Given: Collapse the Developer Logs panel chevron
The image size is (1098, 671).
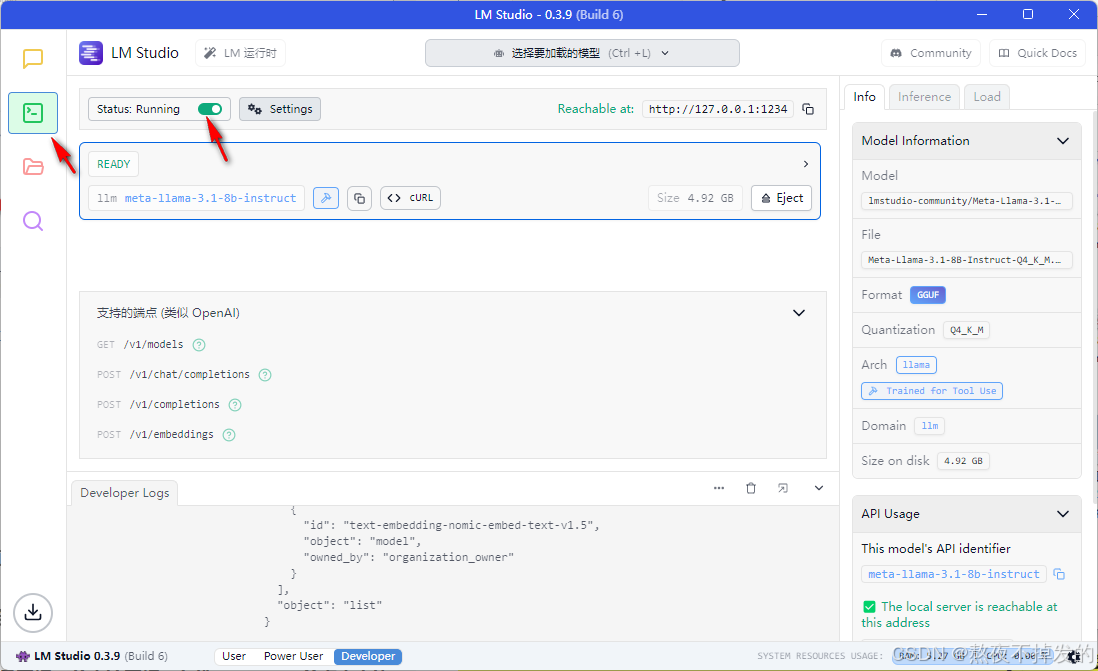Looking at the screenshot, I should coord(819,488).
